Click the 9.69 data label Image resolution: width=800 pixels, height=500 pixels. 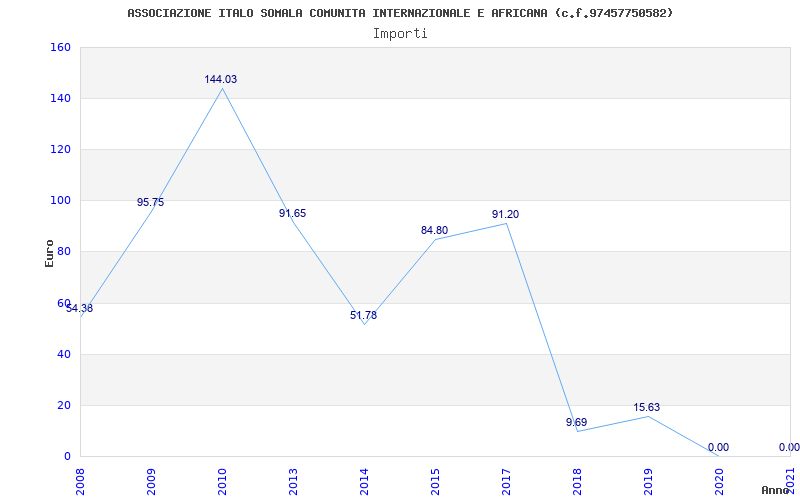[577, 422]
